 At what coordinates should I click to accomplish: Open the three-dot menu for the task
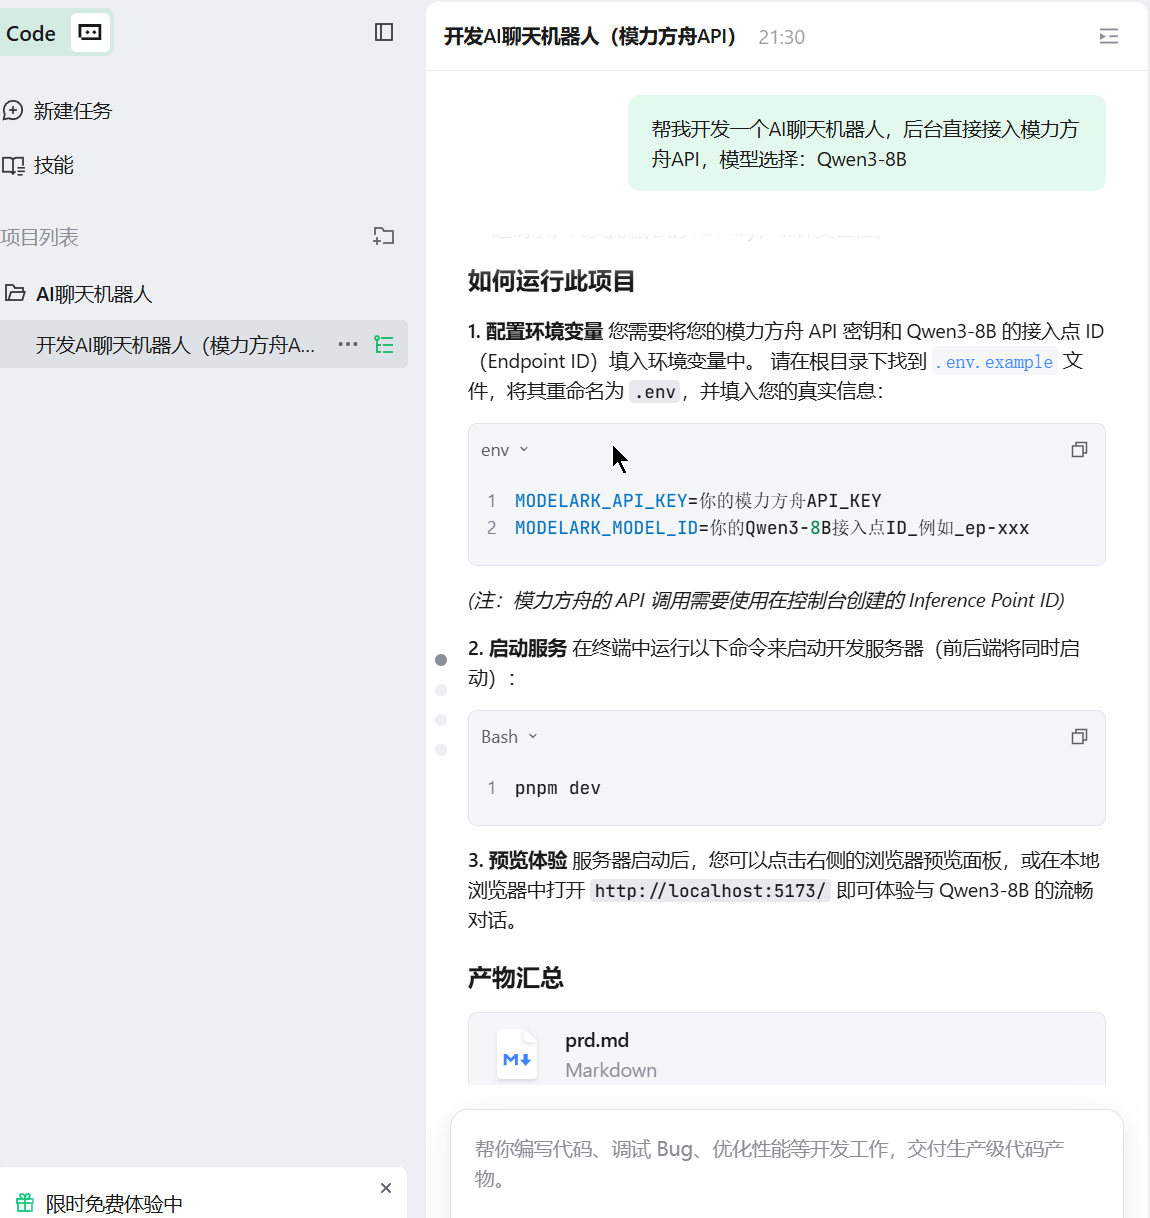(347, 344)
